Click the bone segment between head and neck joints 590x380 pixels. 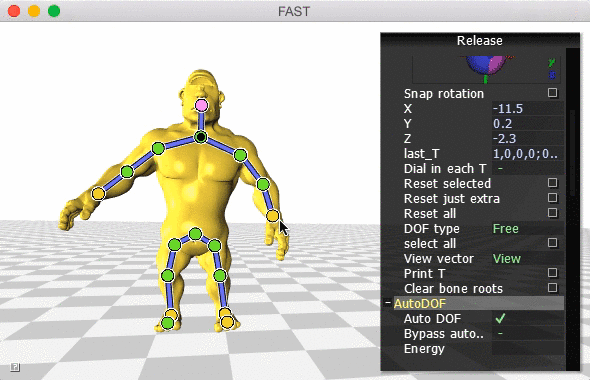coord(201,121)
